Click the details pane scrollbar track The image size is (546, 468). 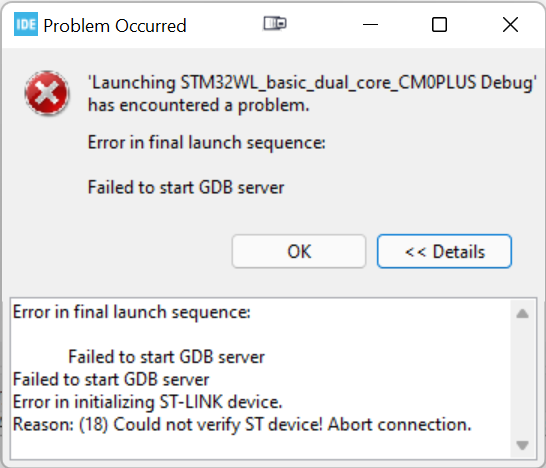(x=522, y=379)
